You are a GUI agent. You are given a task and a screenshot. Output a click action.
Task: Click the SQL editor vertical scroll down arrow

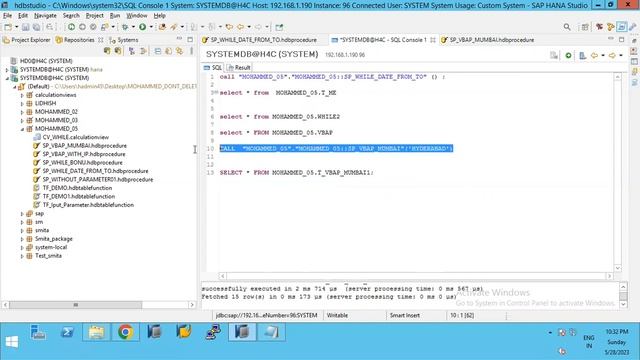pyautogui.click(x=618, y=268)
